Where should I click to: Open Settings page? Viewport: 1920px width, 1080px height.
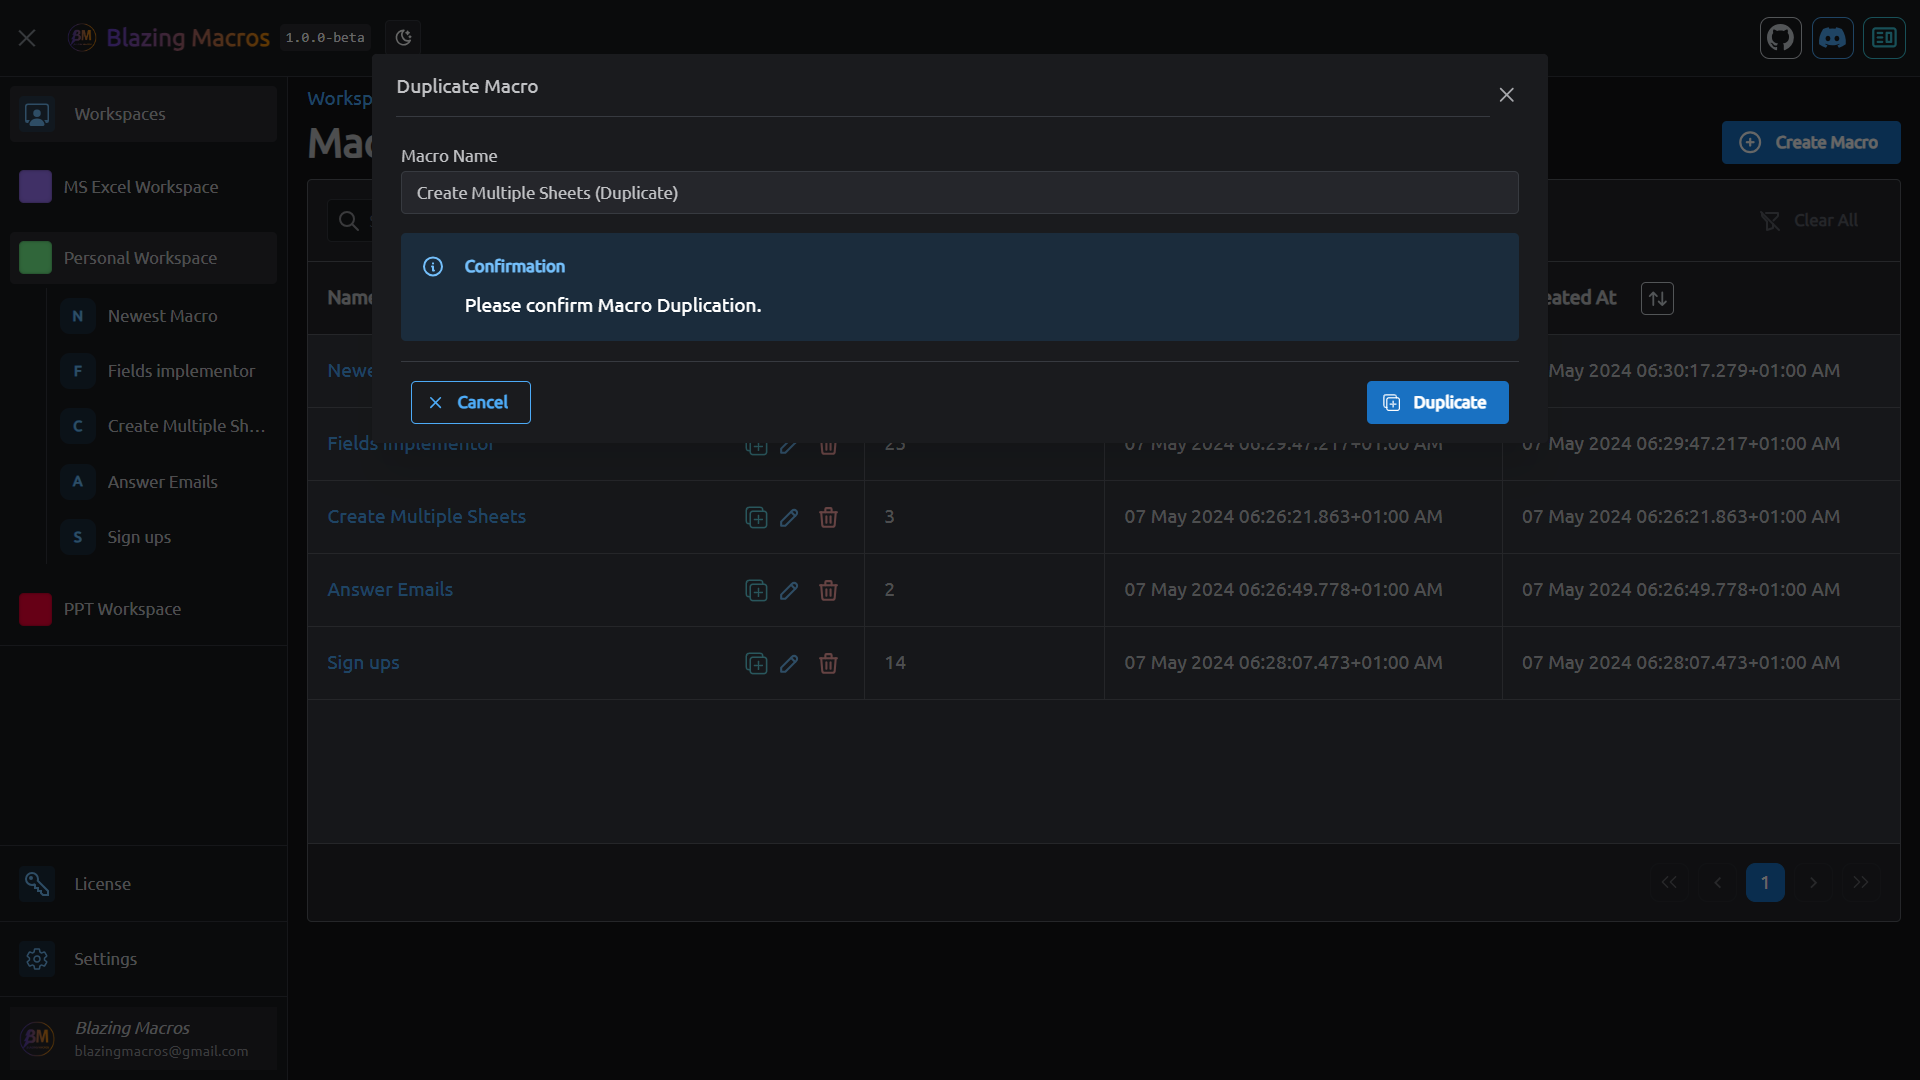pyautogui.click(x=143, y=959)
